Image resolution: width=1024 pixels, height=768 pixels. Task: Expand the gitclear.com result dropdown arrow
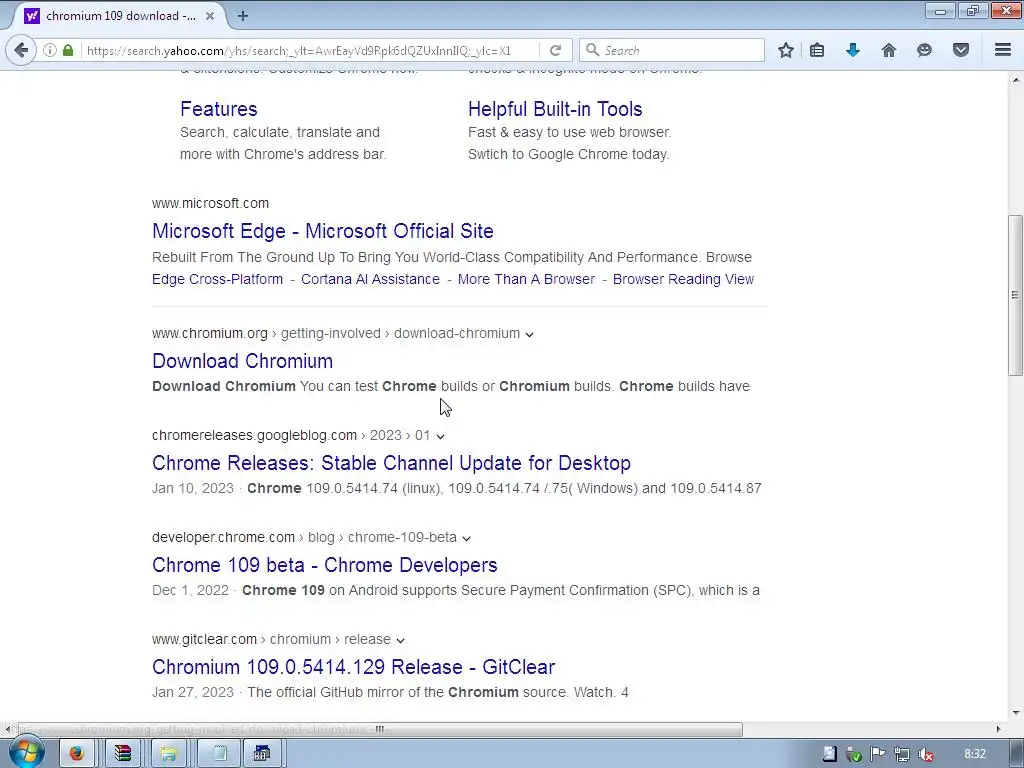(x=400, y=640)
